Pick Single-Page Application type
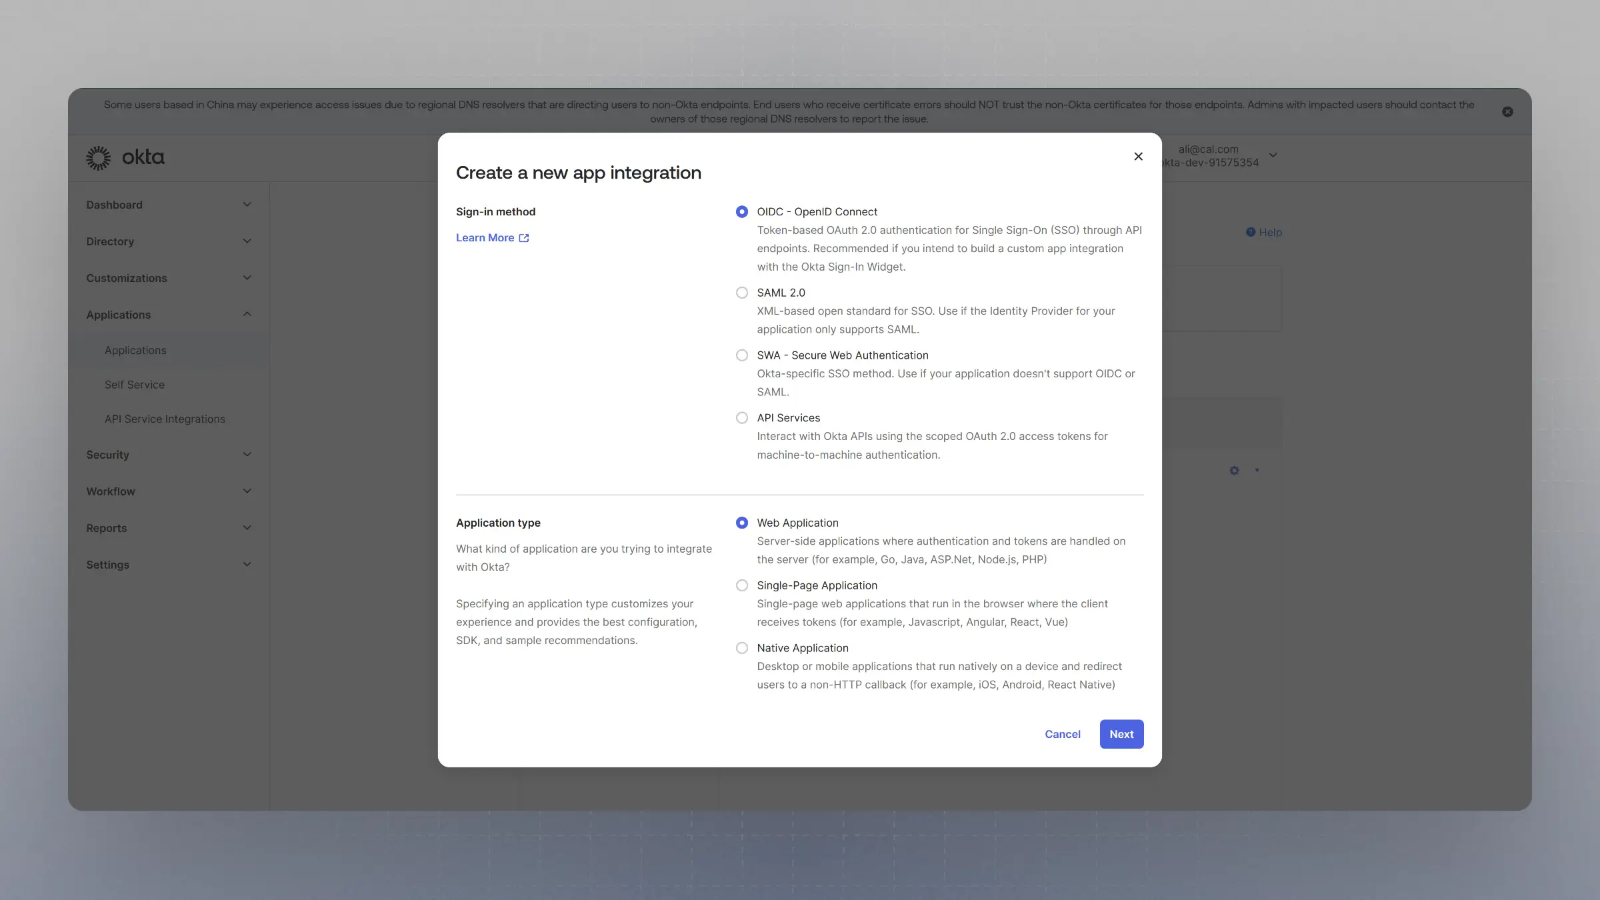The height and width of the screenshot is (900, 1600). click(742, 586)
